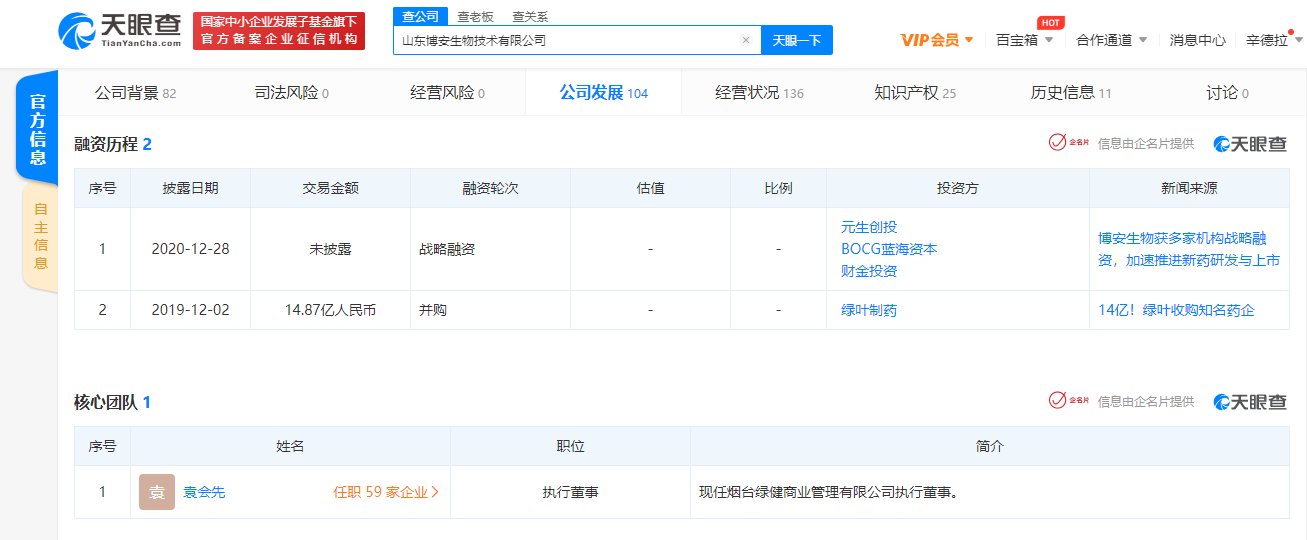Switch to the 历史信息 tab

(x=1071, y=93)
